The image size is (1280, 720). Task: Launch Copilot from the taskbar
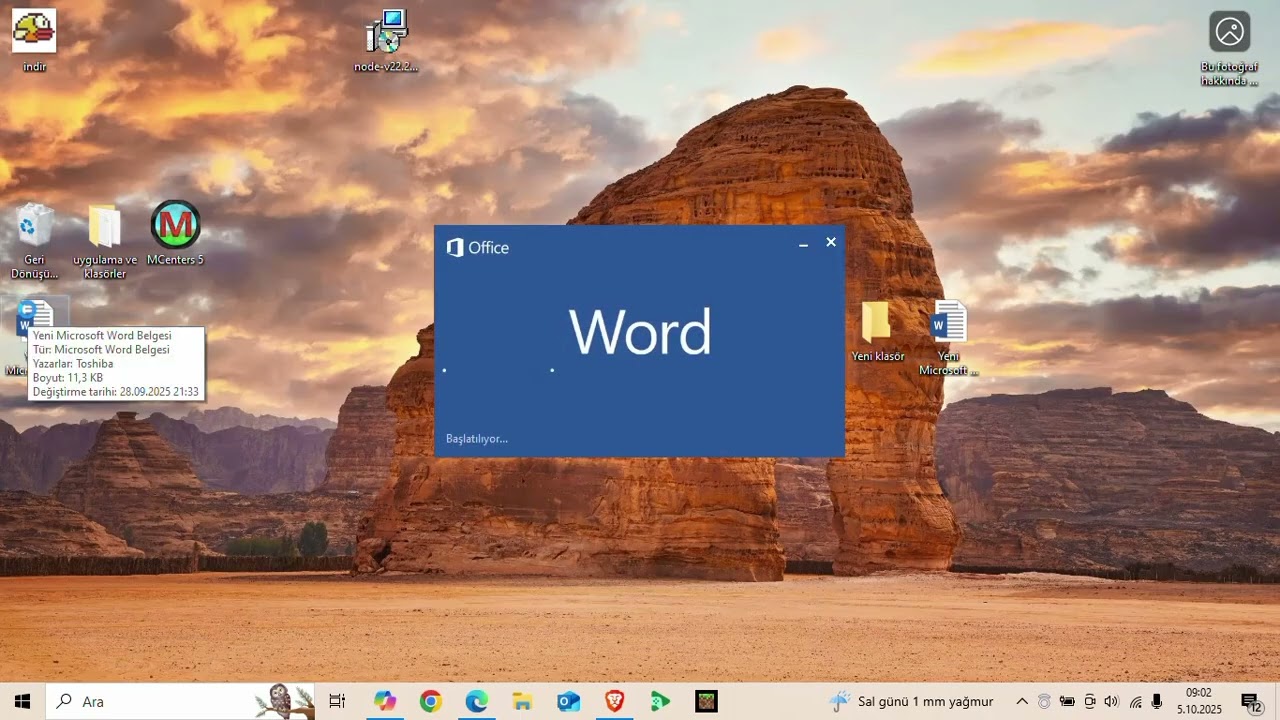pos(385,701)
